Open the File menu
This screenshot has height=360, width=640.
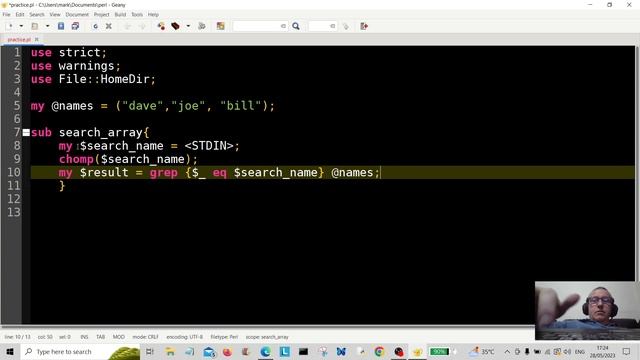coord(7,14)
